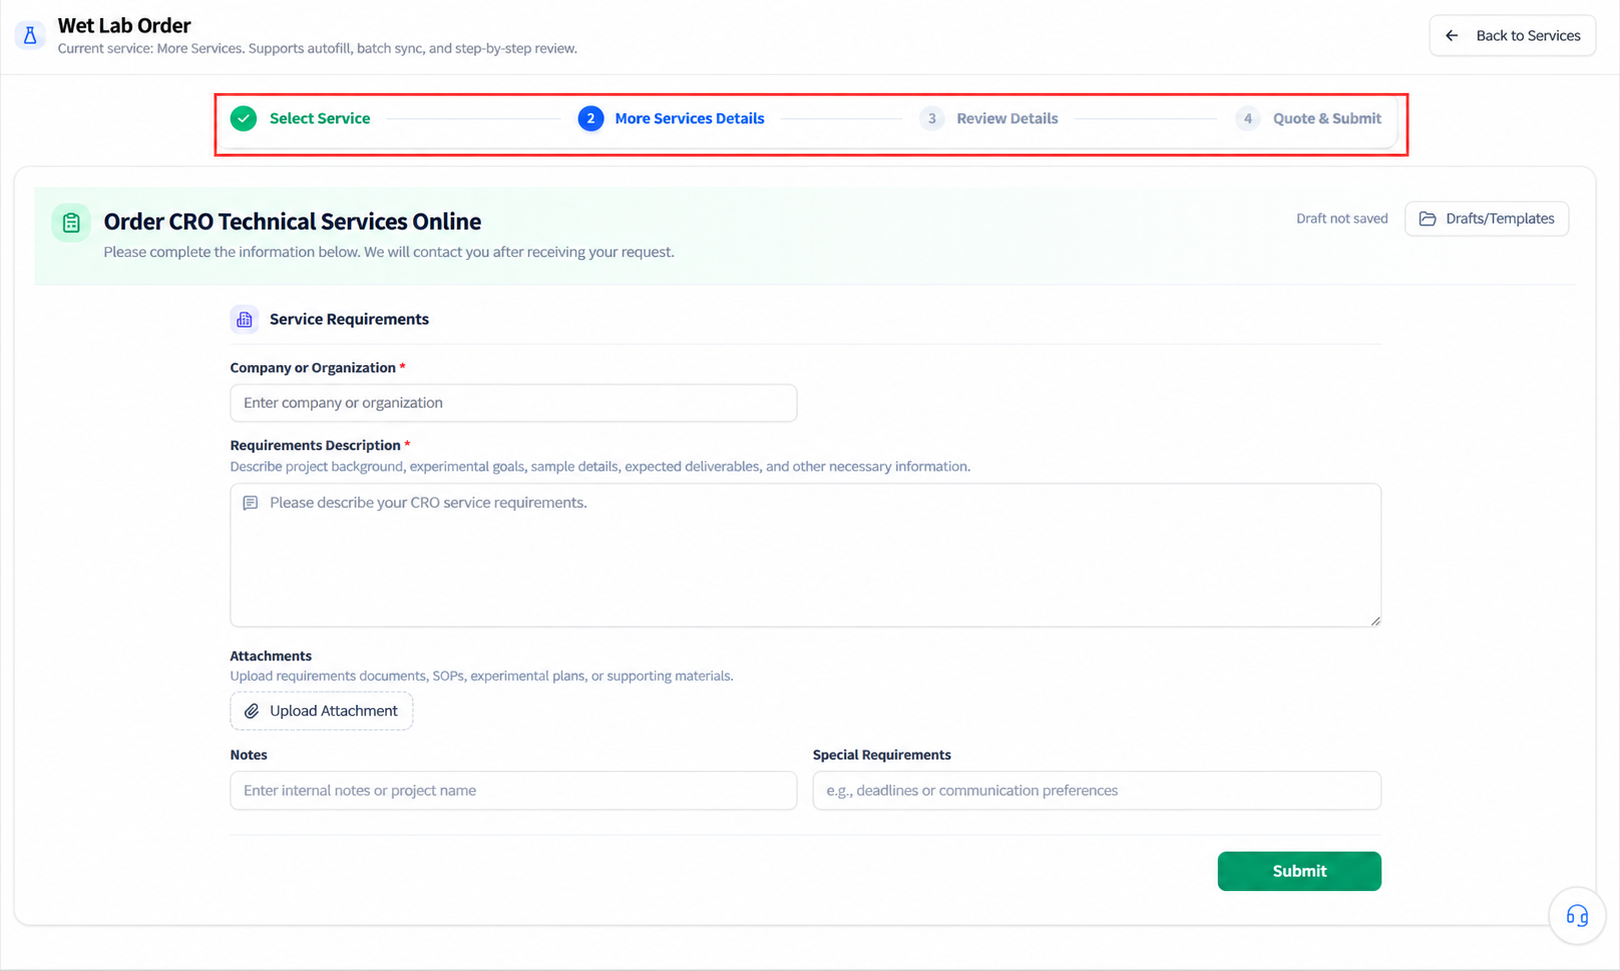
Task: Click the 'Draft not saved' status text
Action: [x=1342, y=219]
